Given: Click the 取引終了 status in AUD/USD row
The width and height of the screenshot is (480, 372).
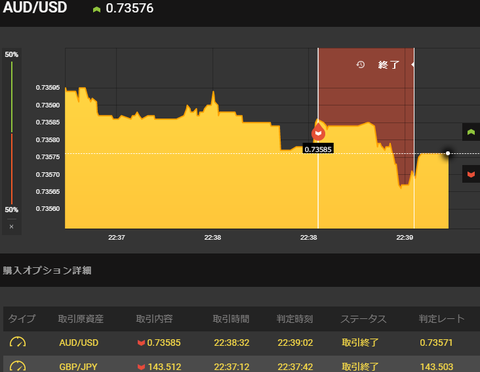Looking at the screenshot, I should [x=360, y=343].
